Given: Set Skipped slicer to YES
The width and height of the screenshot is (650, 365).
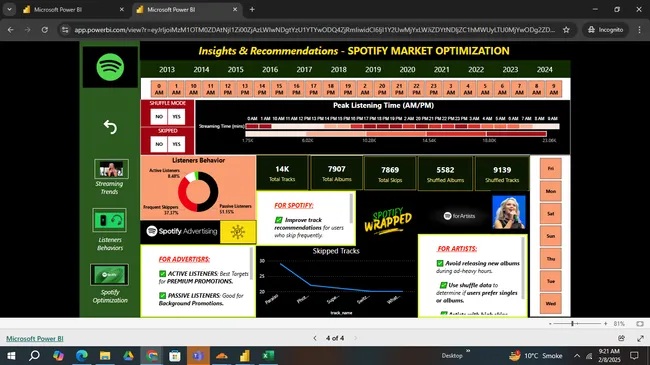Looking at the screenshot, I should pyautogui.click(x=177, y=144).
